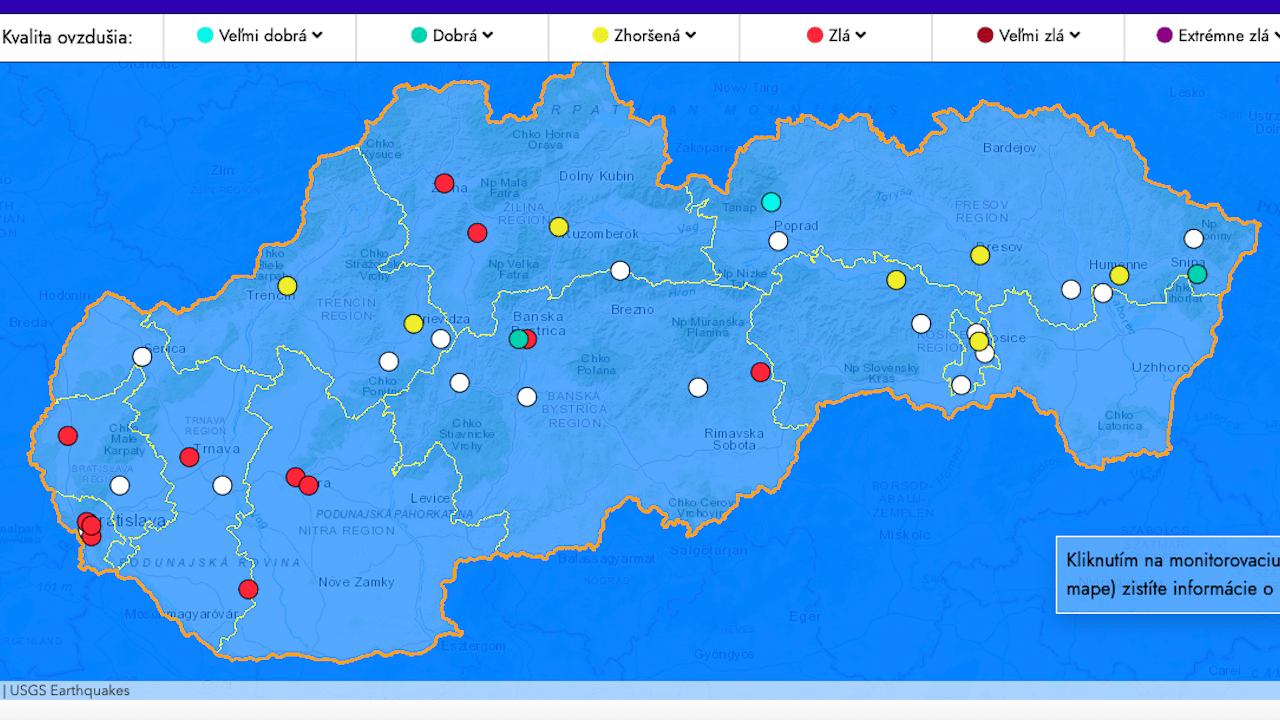Screen dimensions: 1280x720
Task: Click the yellow station marker at Trenčín
Action: (287, 286)
